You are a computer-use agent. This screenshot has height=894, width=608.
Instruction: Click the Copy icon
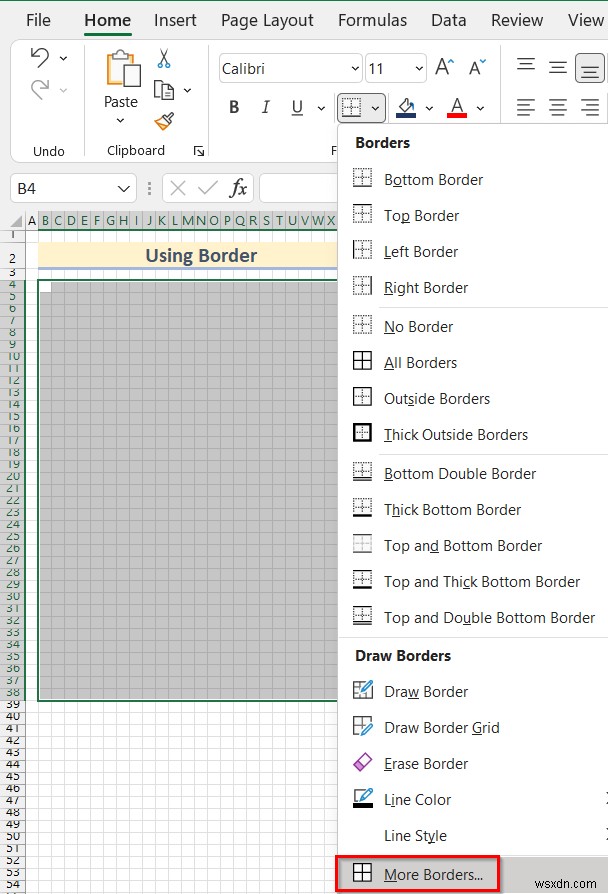pyautogui.click(x=164, y=90)
